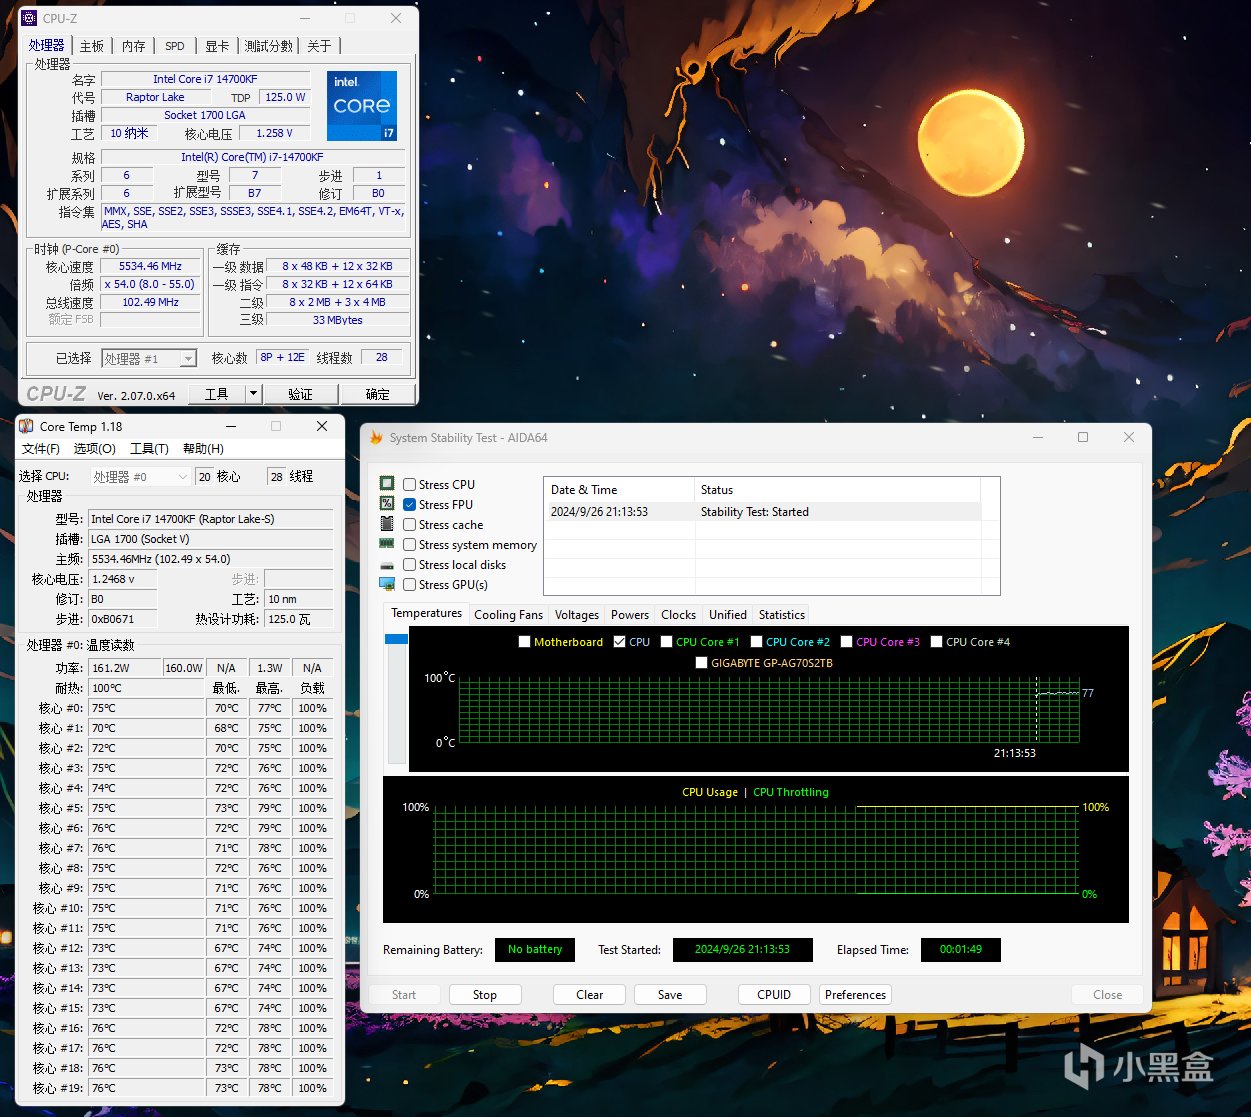Open the CPU-Z processor selection dropdown

coord(187,358)
